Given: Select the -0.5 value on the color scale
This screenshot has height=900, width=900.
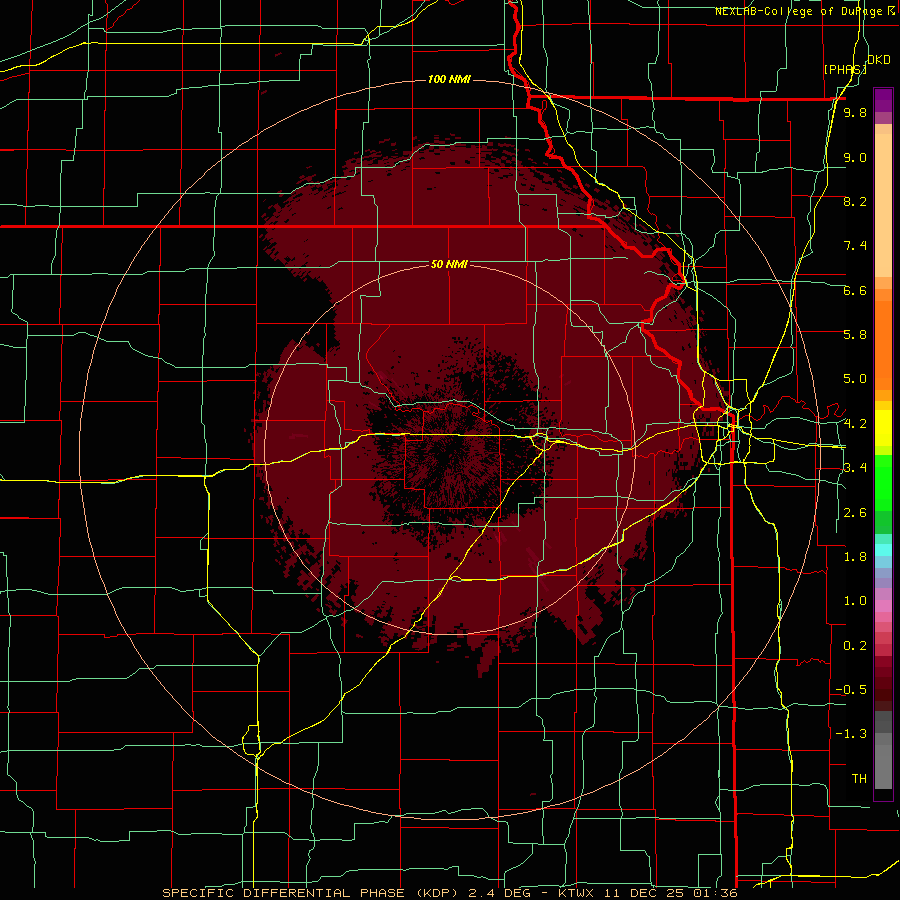Looking at the screenshot, I should pos(851,690).
